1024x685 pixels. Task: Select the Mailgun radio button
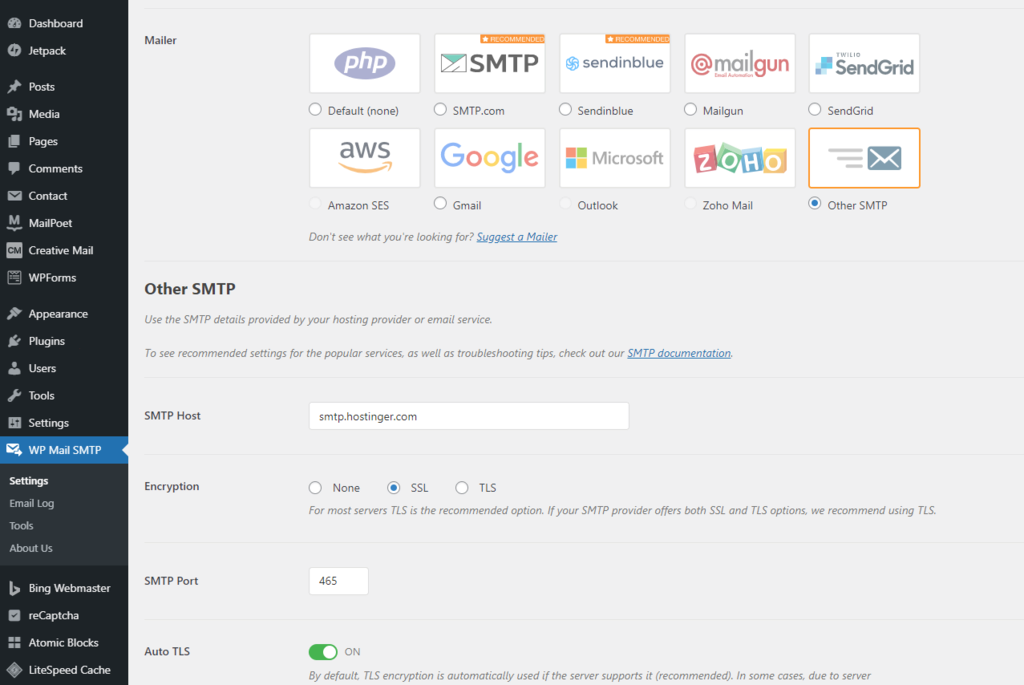tap(690, 110)
